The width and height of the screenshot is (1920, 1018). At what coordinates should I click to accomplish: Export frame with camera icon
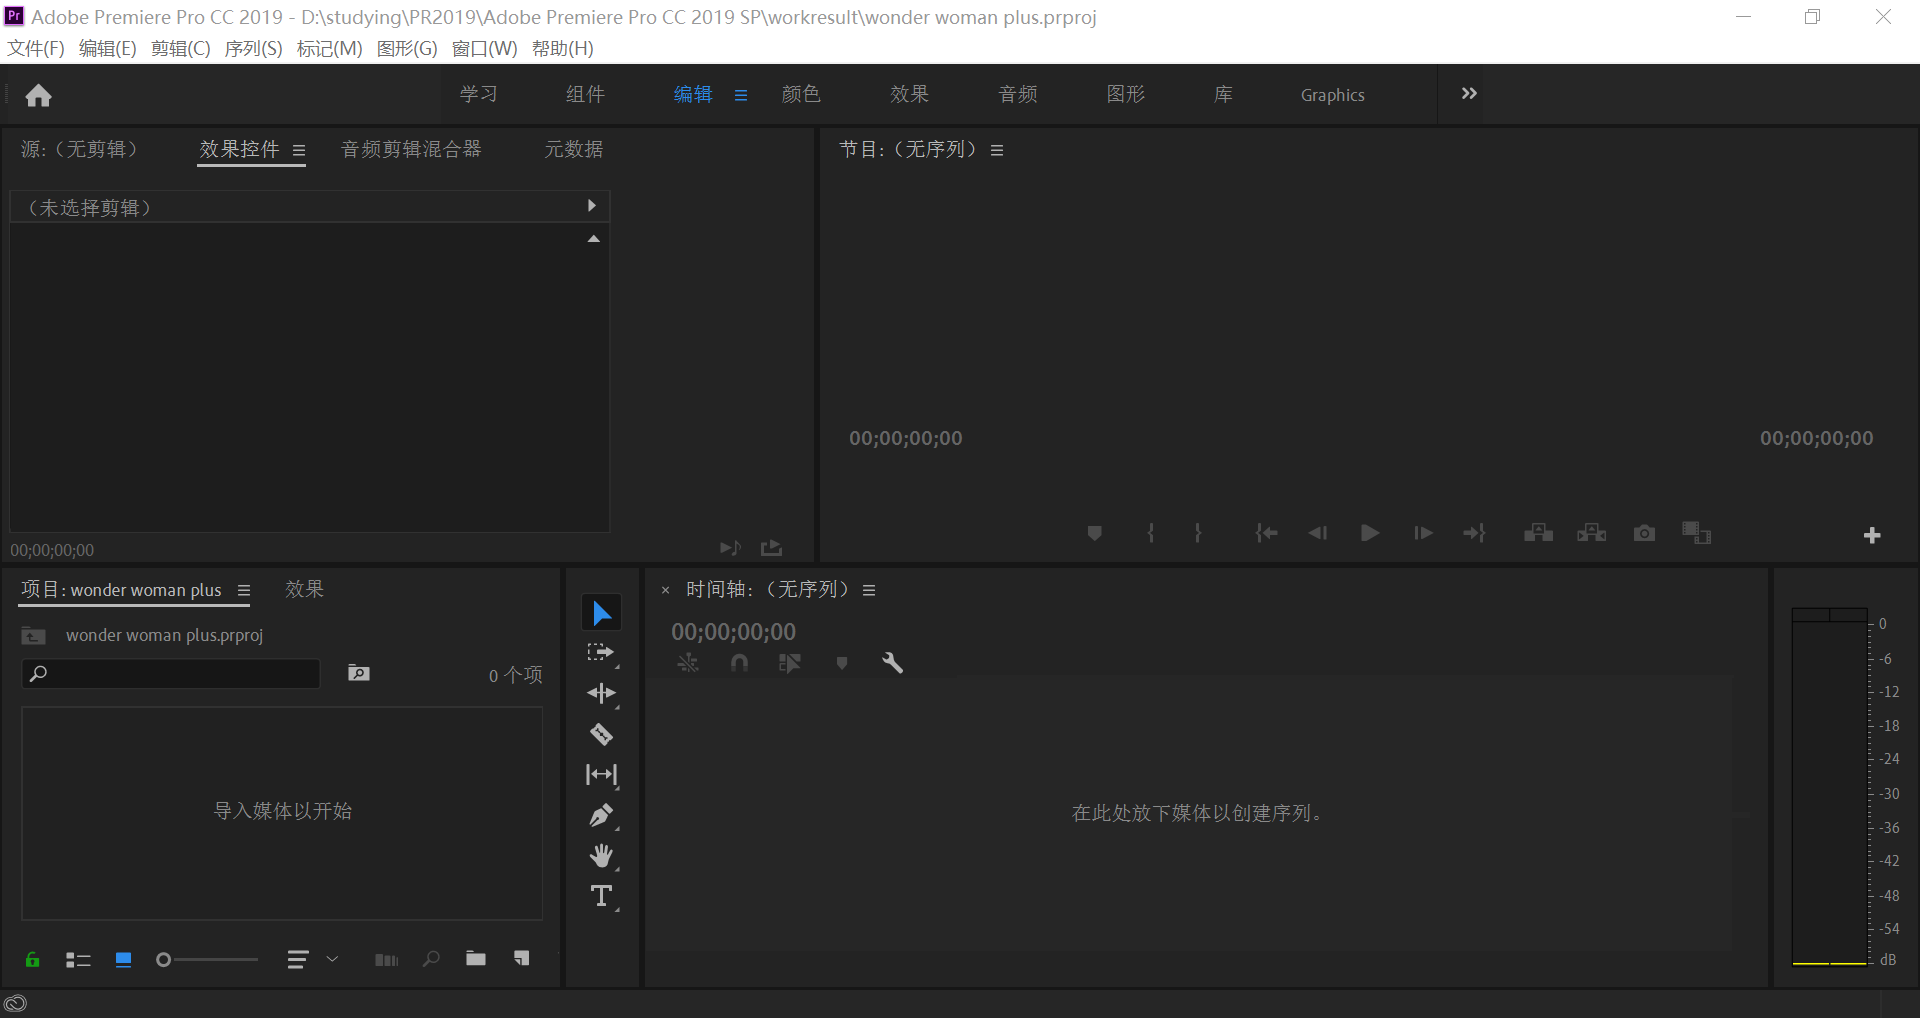tap(1644, 533)
